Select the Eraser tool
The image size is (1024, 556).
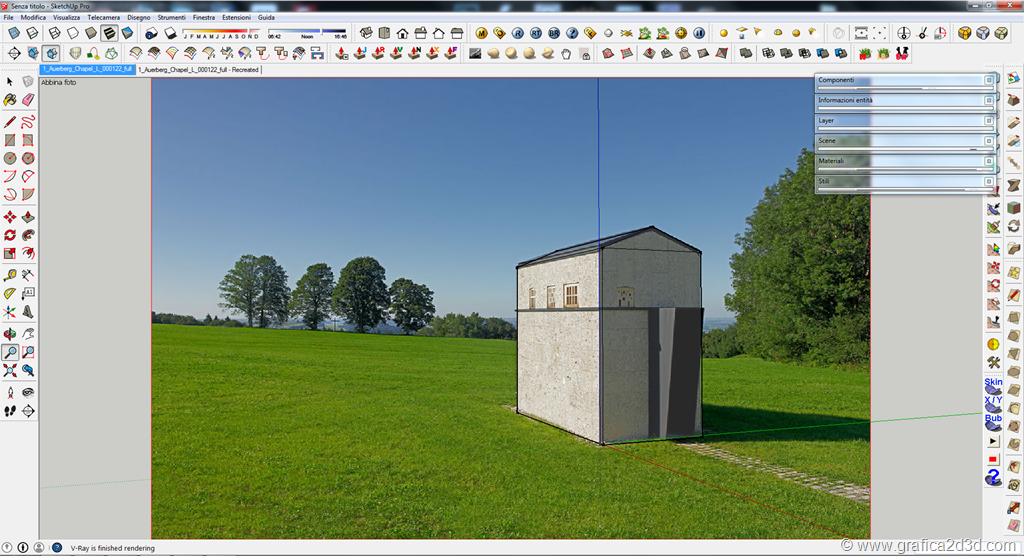[x=28, y=99]
